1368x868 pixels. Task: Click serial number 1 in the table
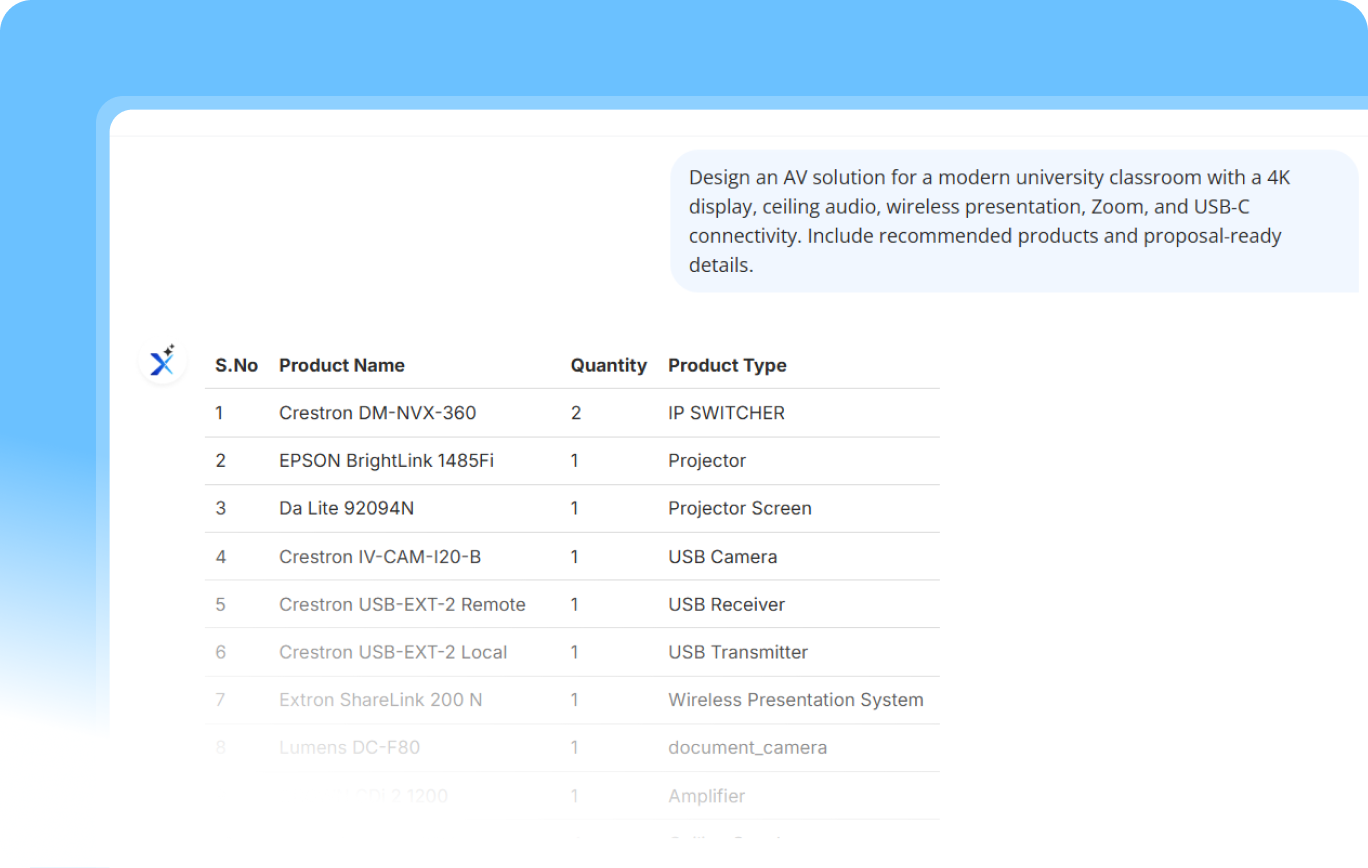[220, 413]
